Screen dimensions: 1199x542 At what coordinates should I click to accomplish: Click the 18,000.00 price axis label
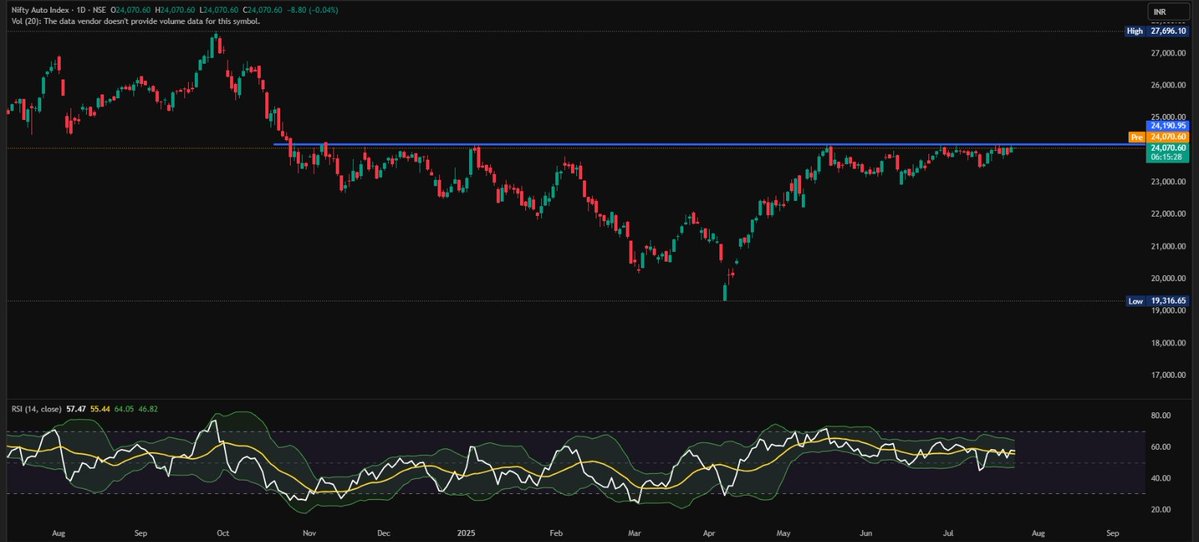click(x=1168, y=343)
